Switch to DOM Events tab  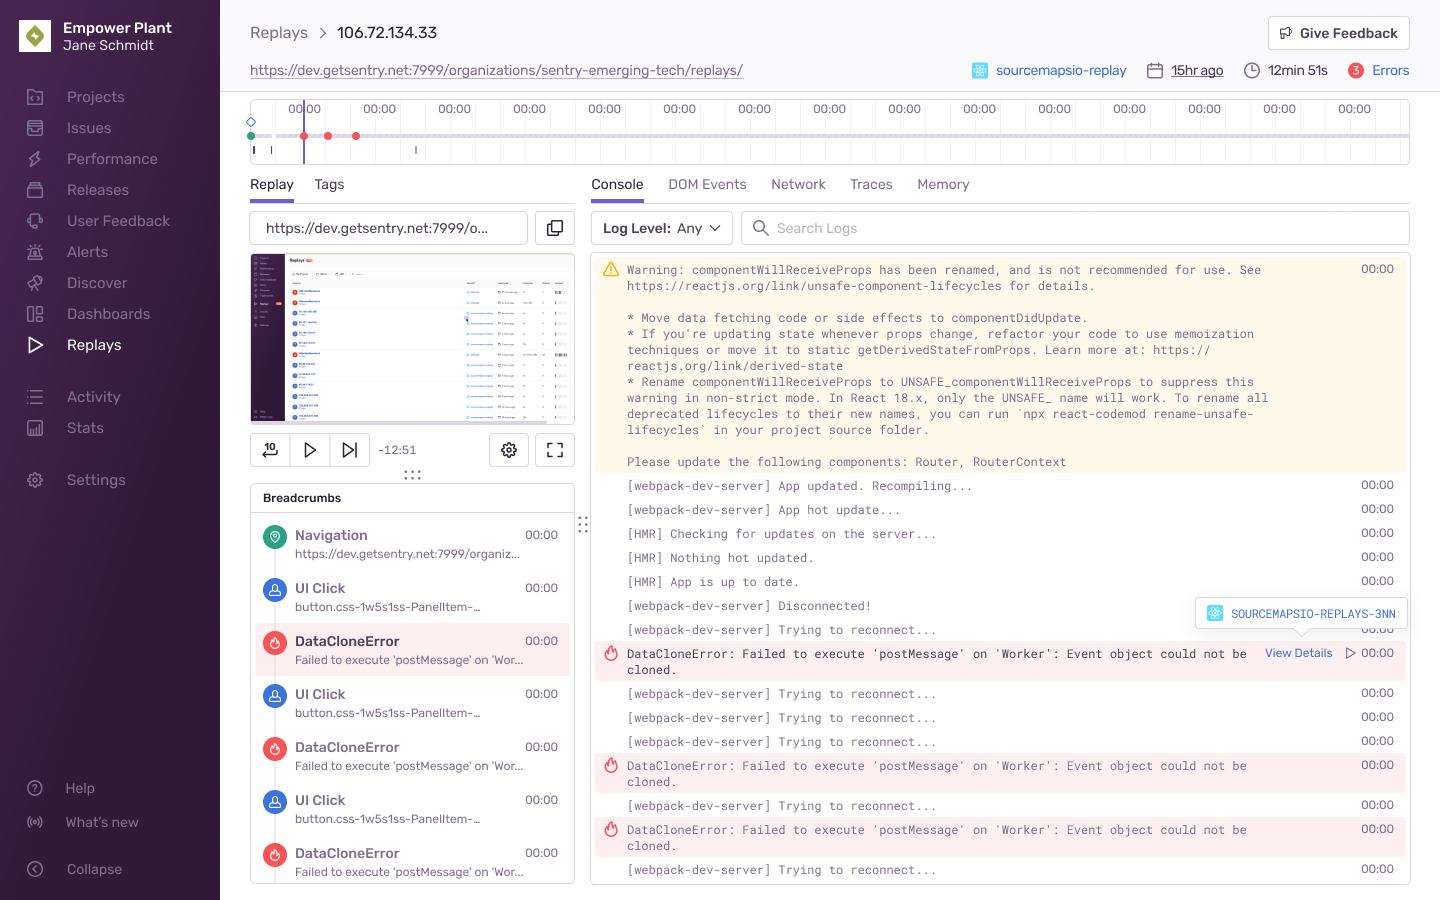(x=707, y=184)
